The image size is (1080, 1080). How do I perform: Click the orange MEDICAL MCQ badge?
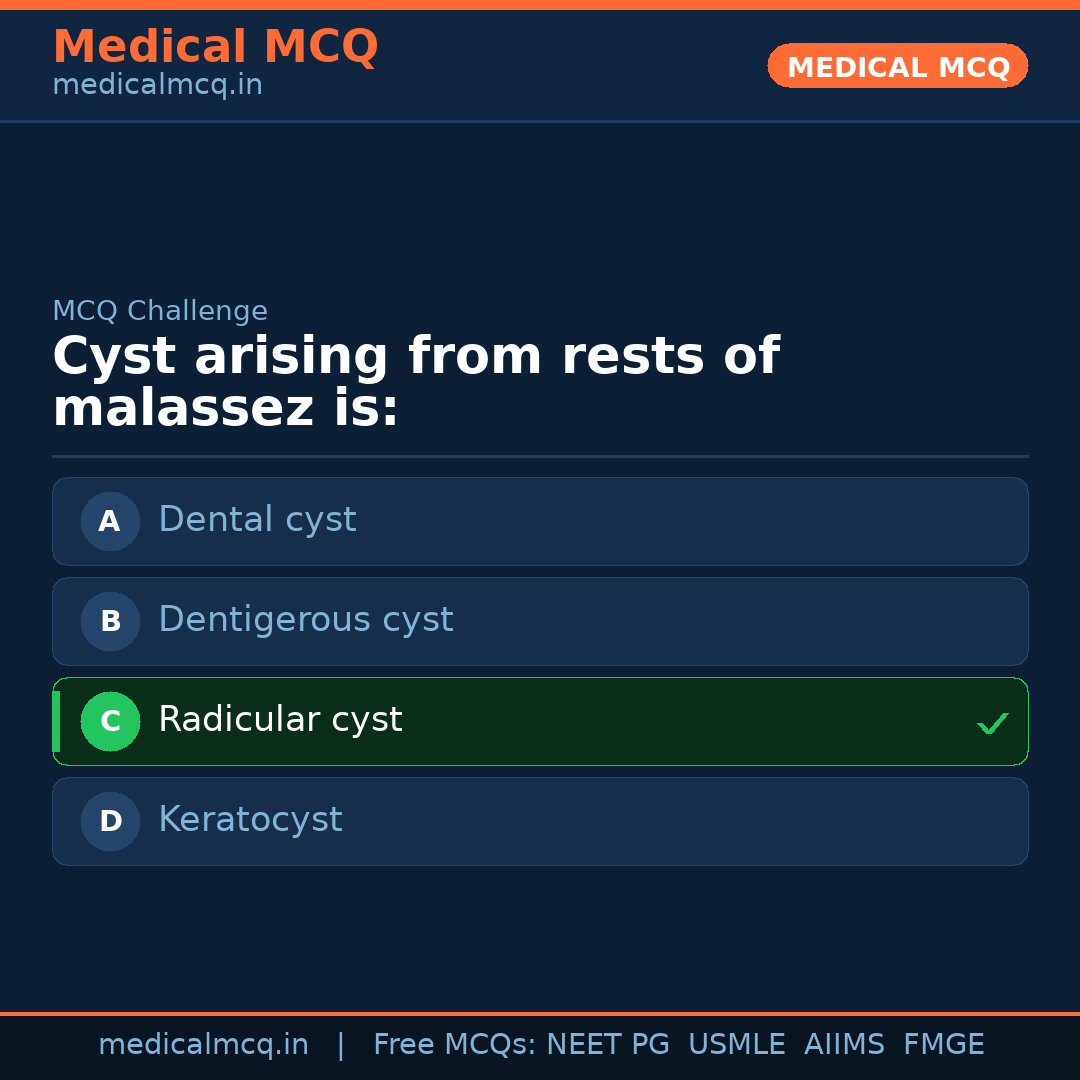click(x=897, y=66)
